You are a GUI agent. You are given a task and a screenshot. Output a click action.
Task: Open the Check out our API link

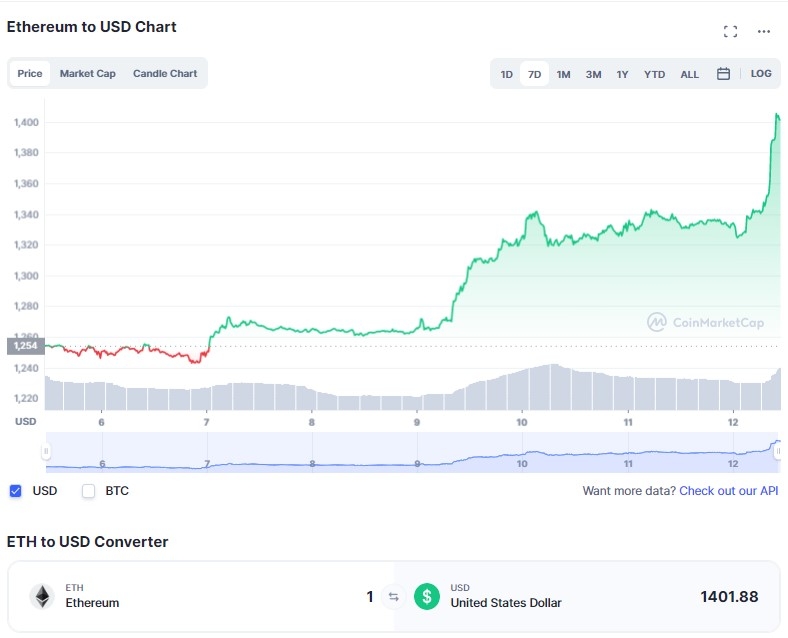click(728, 491)
